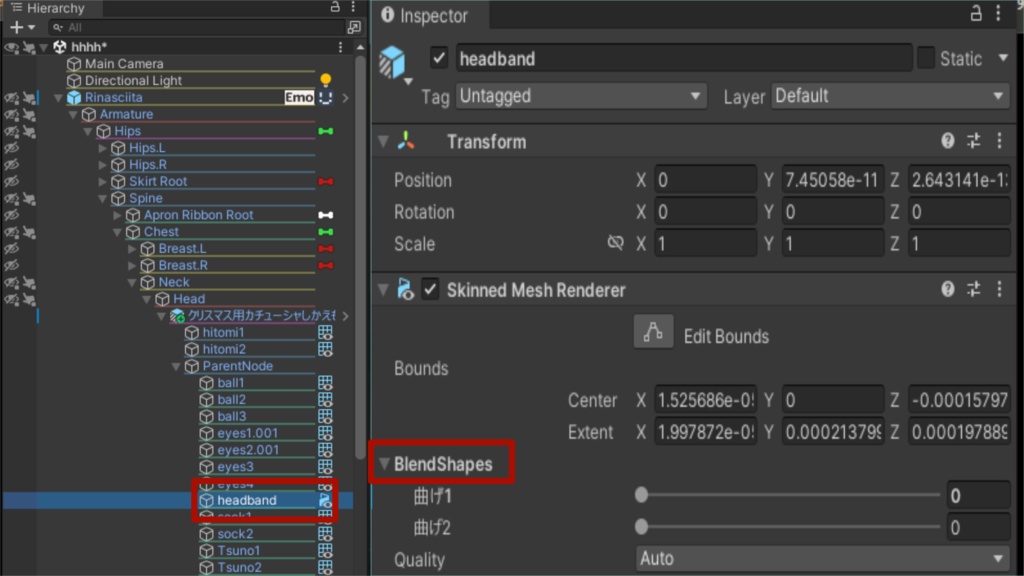Switch to the Inspector tab

425,15
